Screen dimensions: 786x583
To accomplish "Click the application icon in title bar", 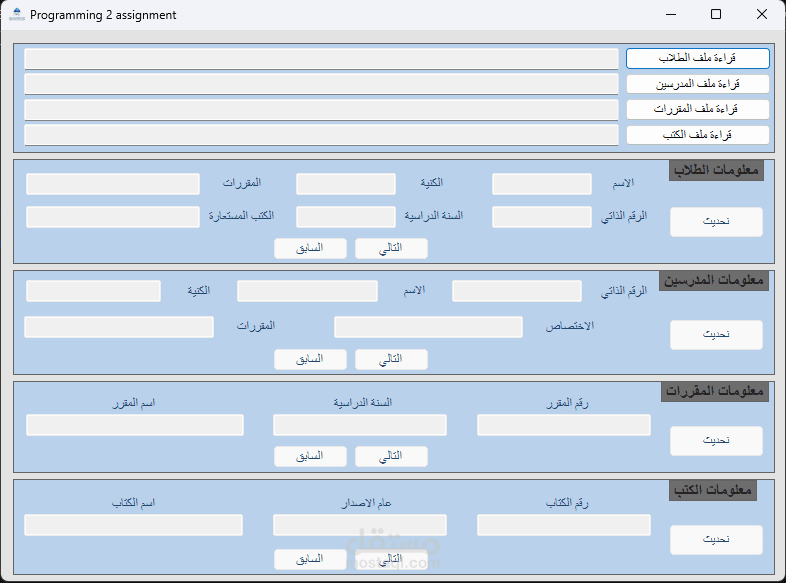I will 17,15.
